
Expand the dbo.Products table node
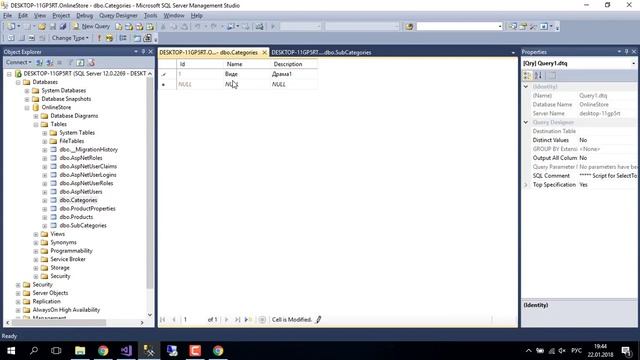click(45, 217)
